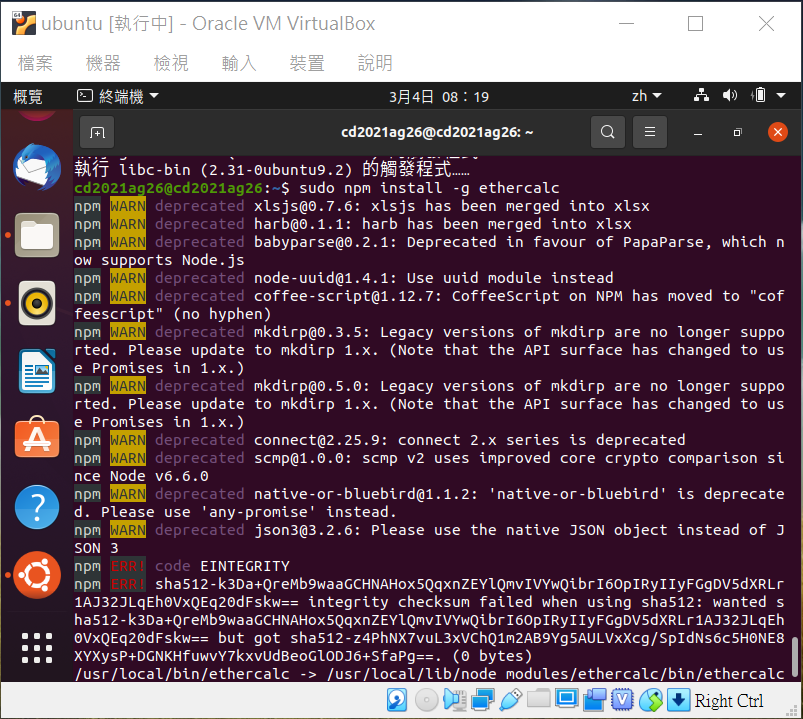Click VirtualBox network adapters status icon
Screen dimensions: 803x719
482,700
